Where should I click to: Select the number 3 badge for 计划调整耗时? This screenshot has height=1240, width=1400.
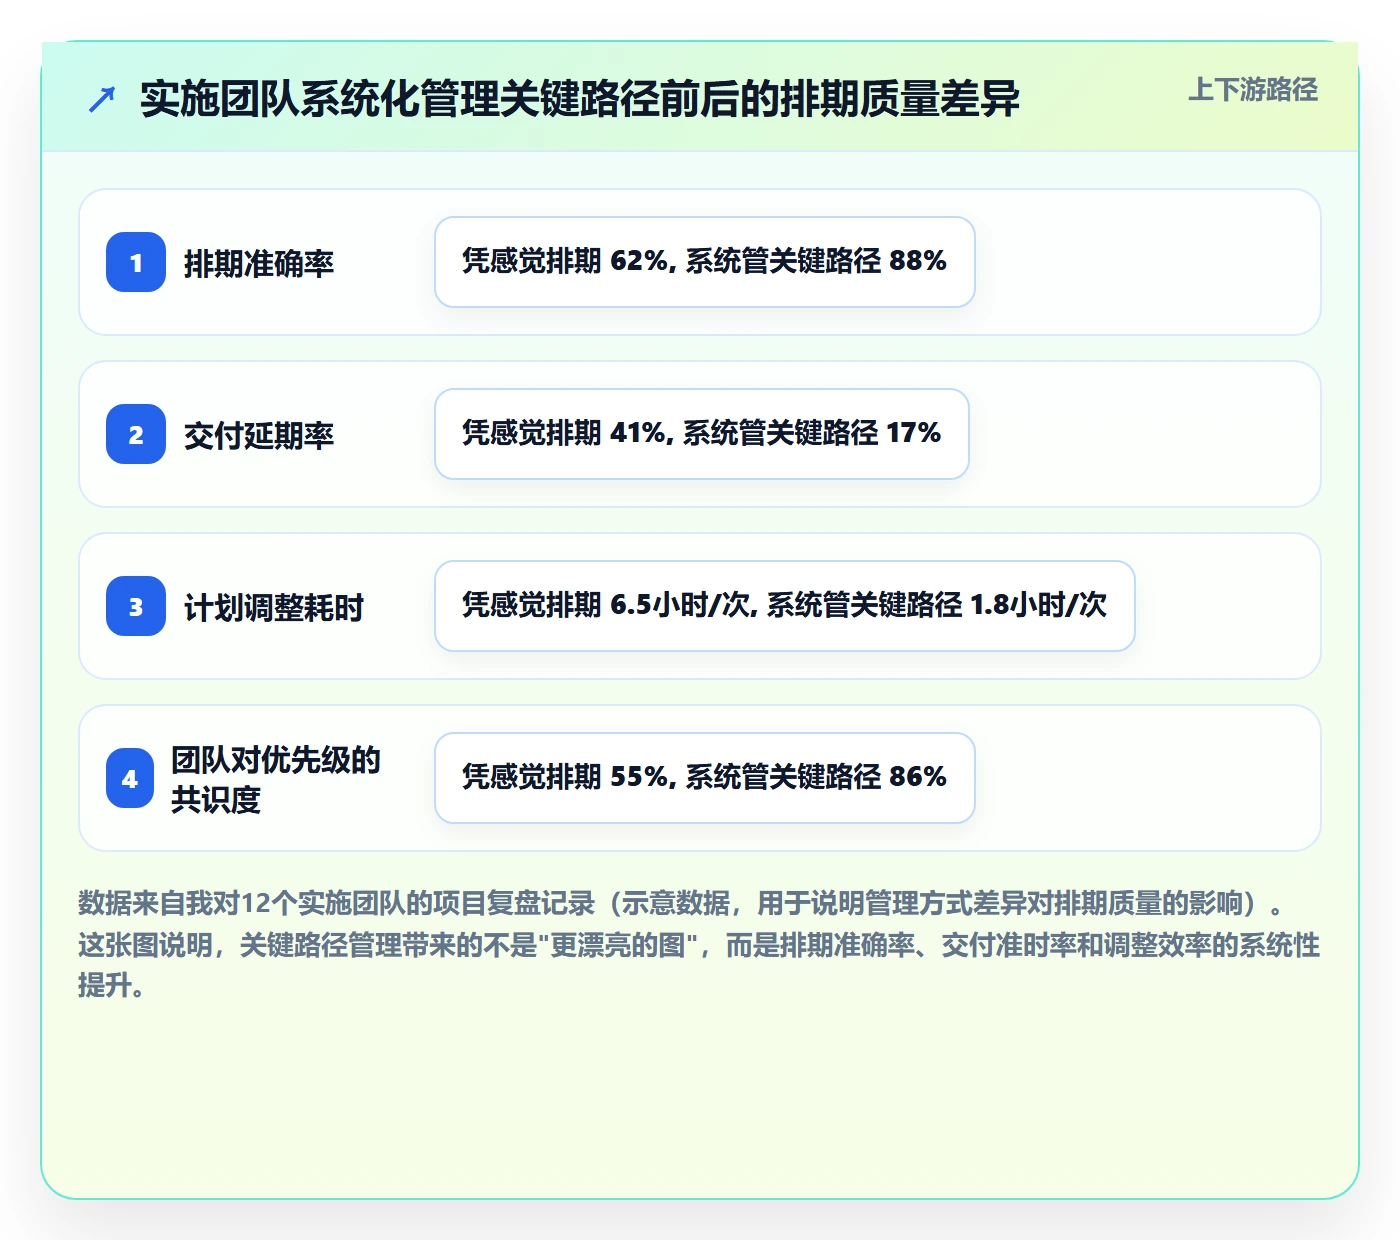[x=136, y=606]
